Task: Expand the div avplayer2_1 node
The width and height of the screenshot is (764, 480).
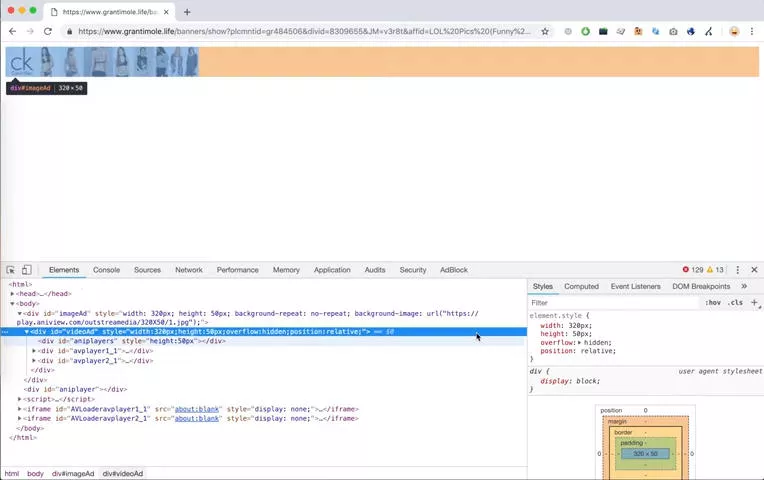Action: [x=34, y=361]
